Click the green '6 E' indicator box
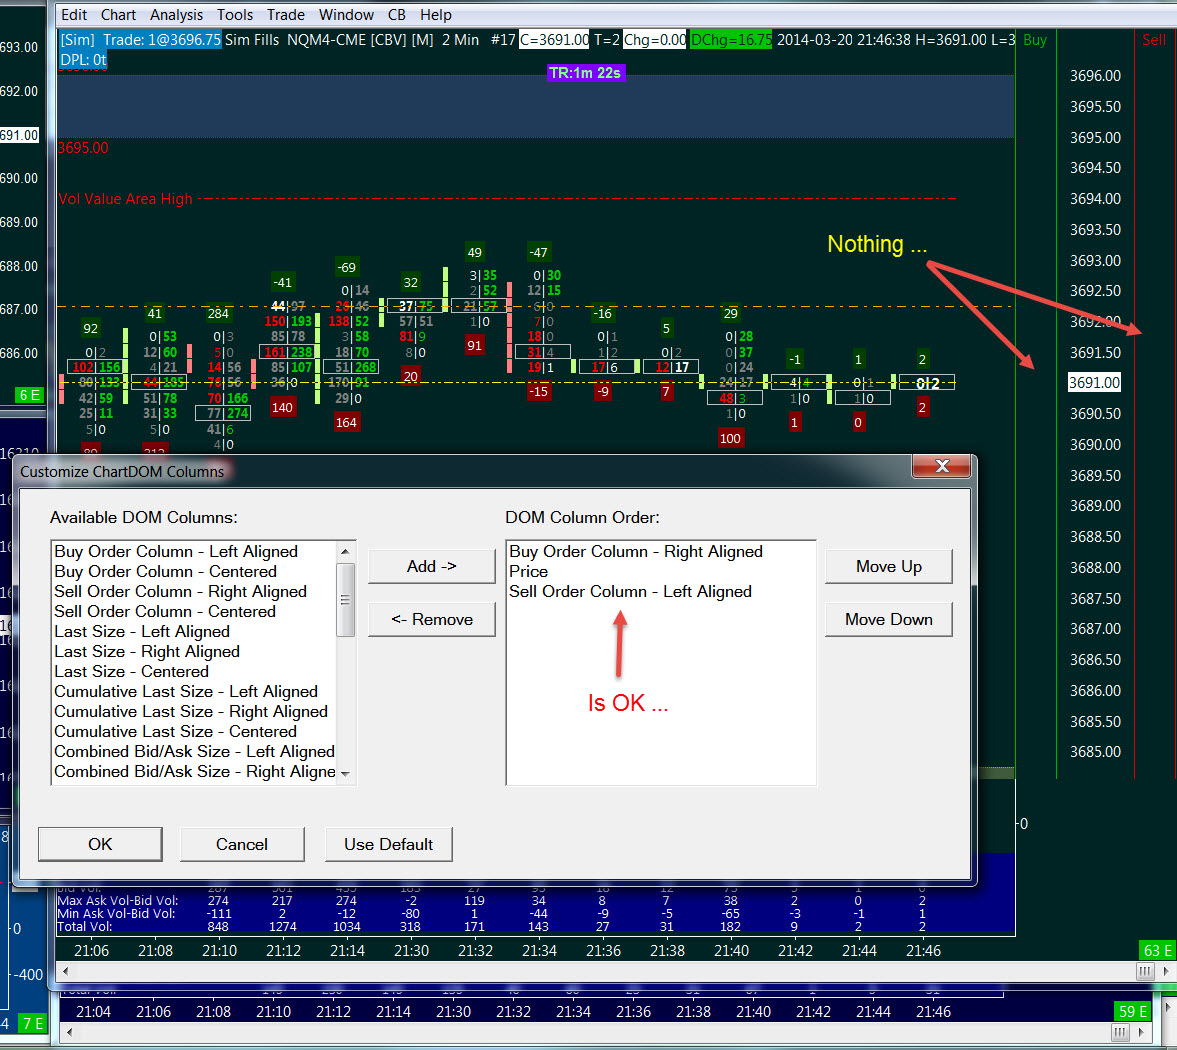The height and width of the screenshot is (1050, 1177). (x=30, y=395)
